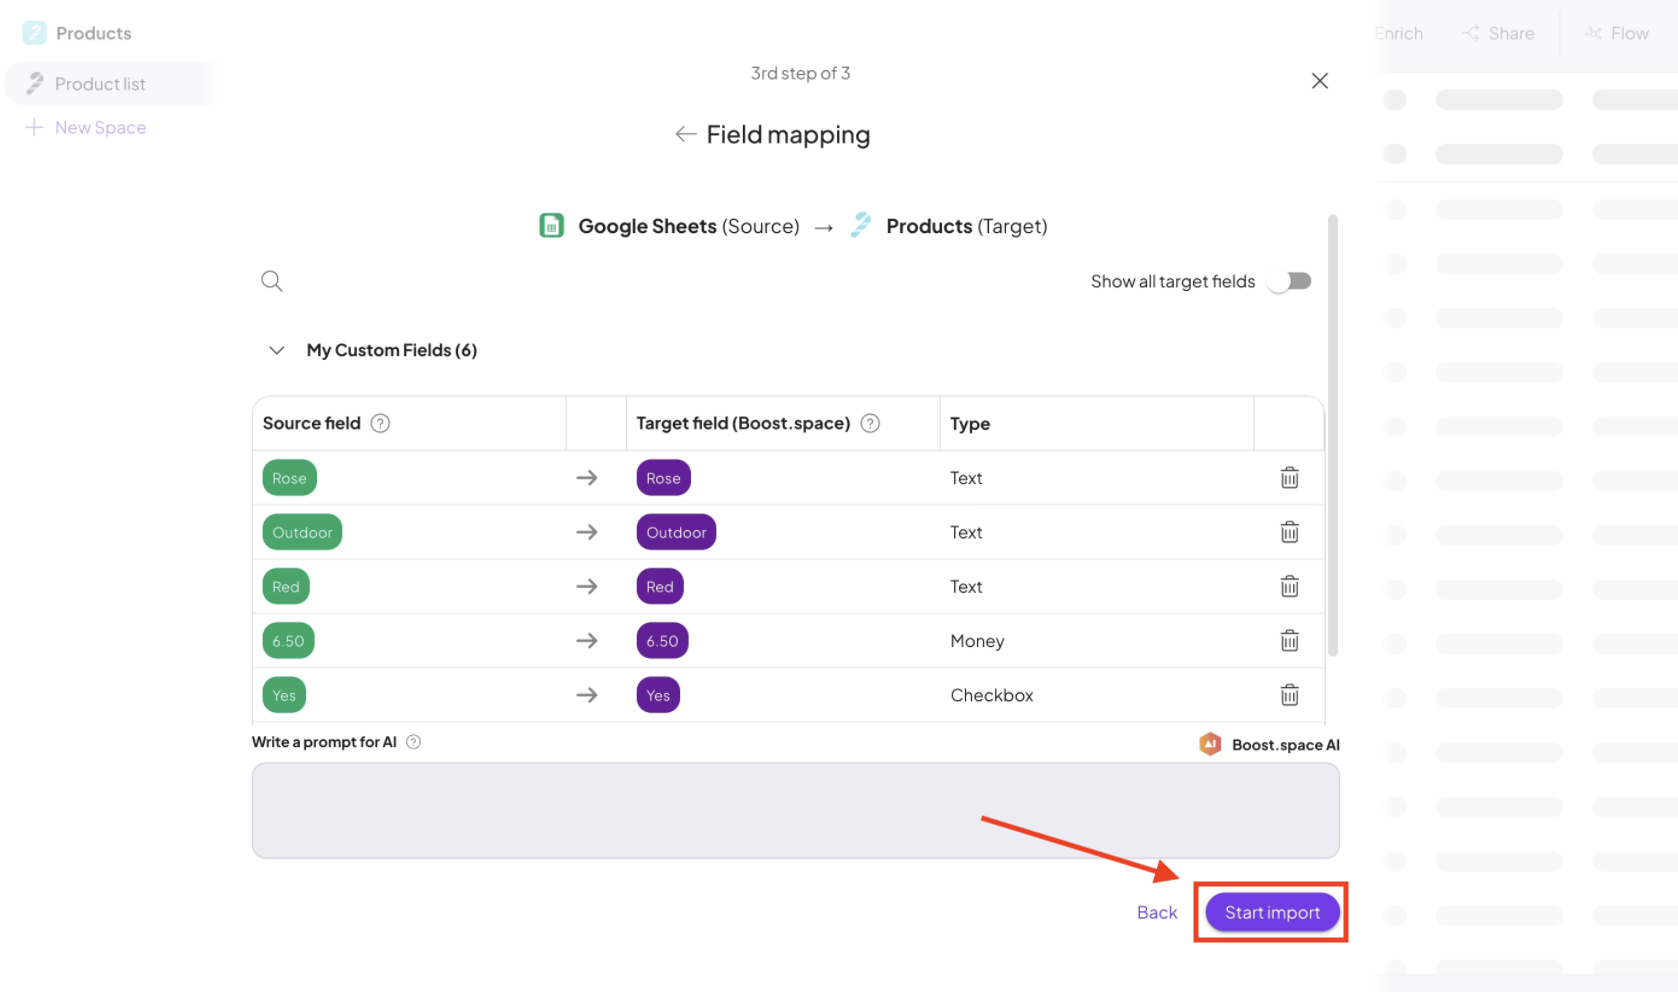Screen dimensions: 1678x992
Task: Click the back arrow beside Field mapping
Action: click(685, 134)
